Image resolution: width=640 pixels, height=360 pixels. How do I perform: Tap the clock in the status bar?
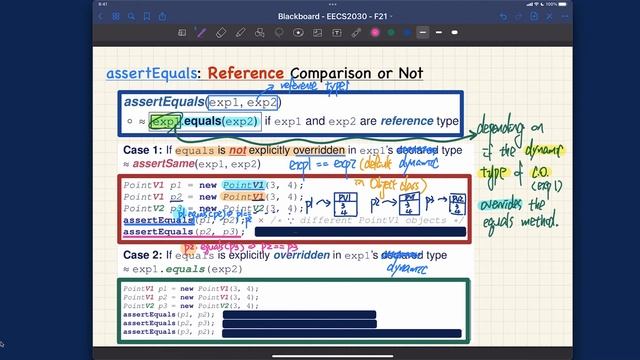click(103, 4)
